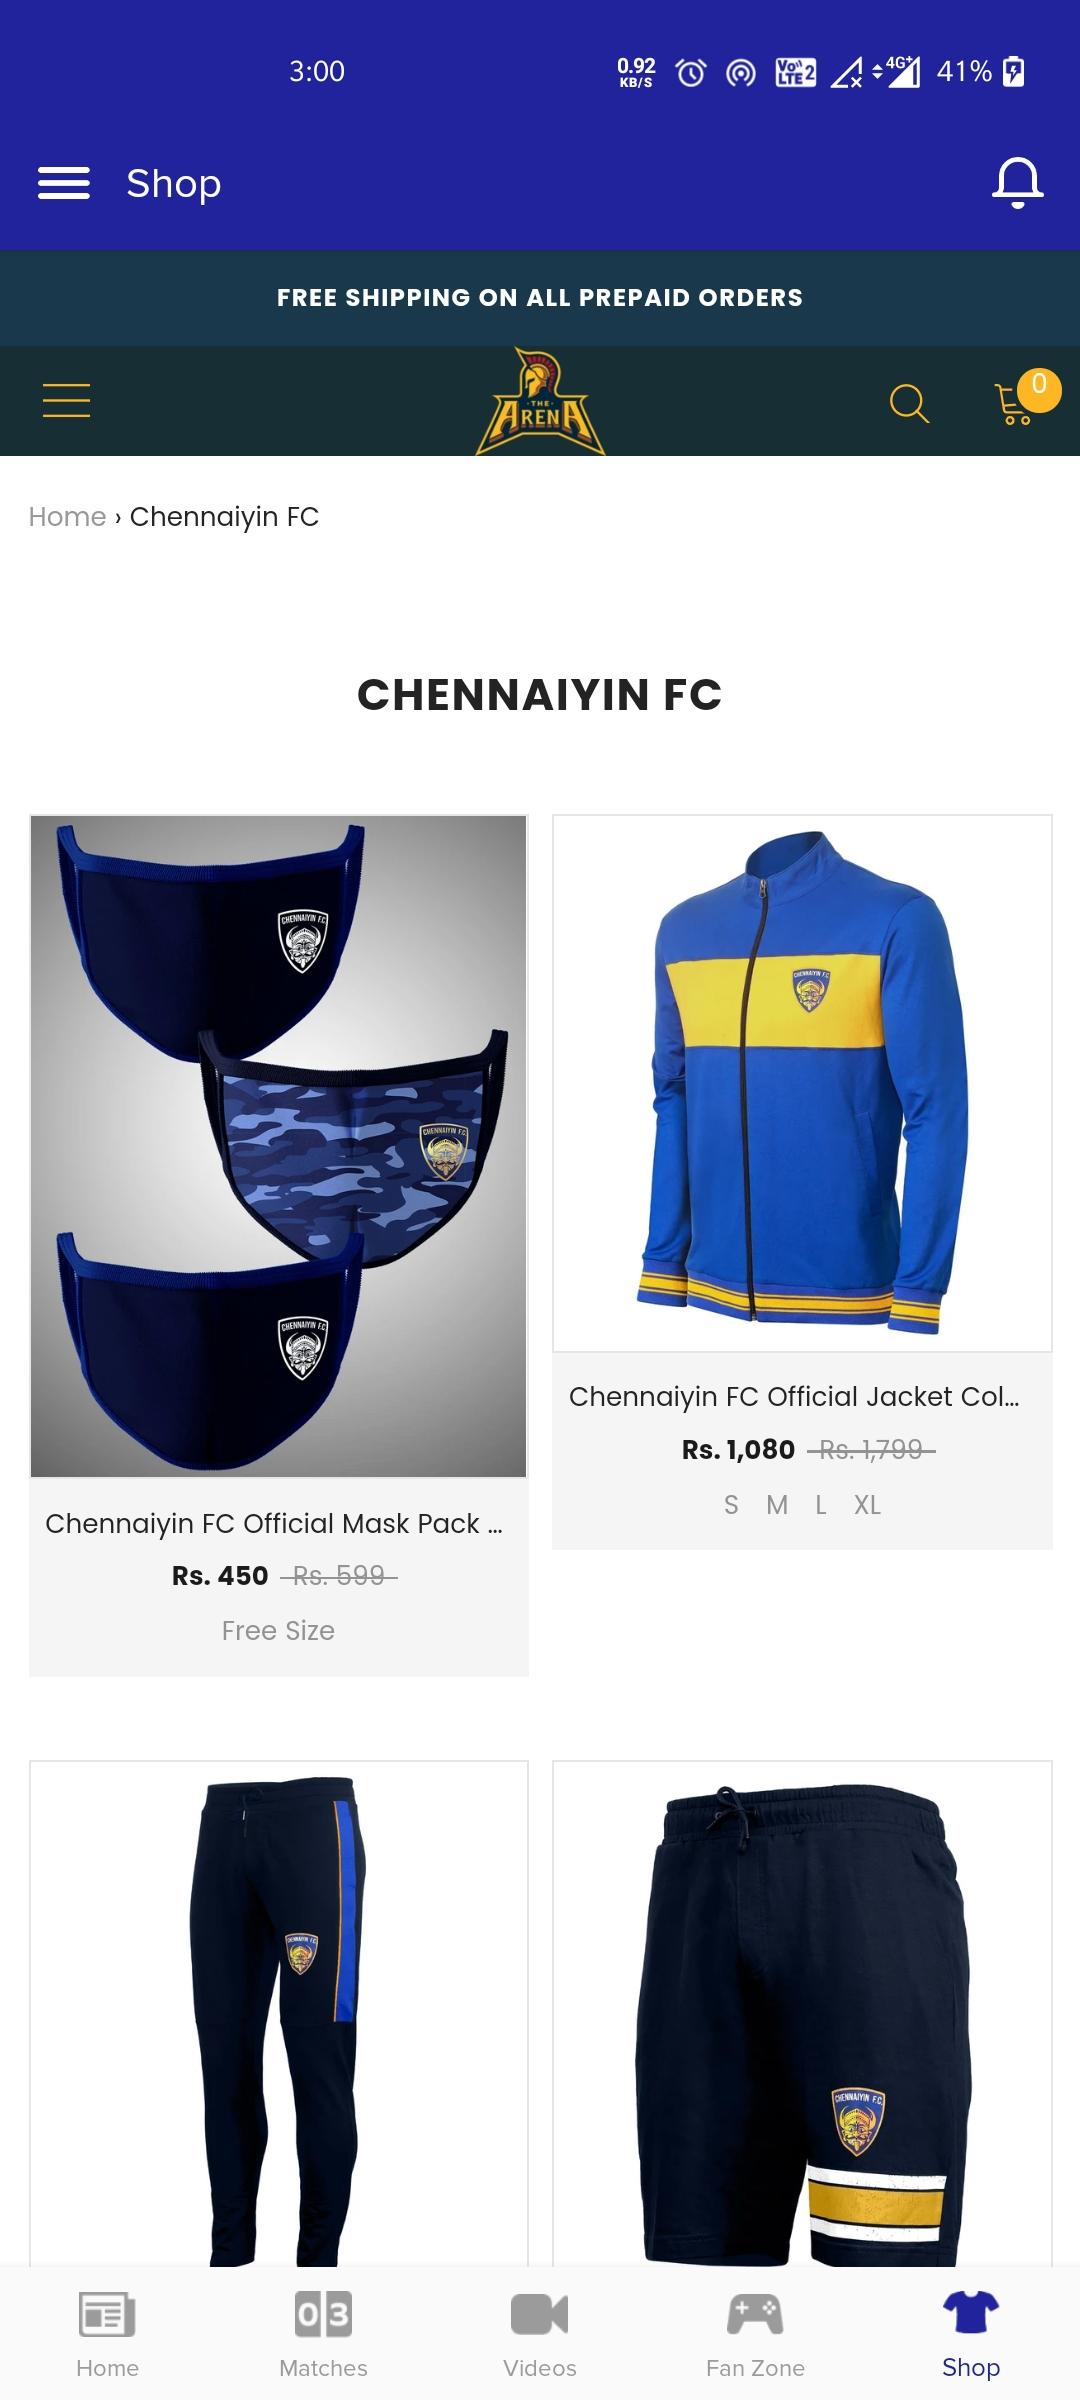Tap The Arena logo

click(x=540, y=401)
